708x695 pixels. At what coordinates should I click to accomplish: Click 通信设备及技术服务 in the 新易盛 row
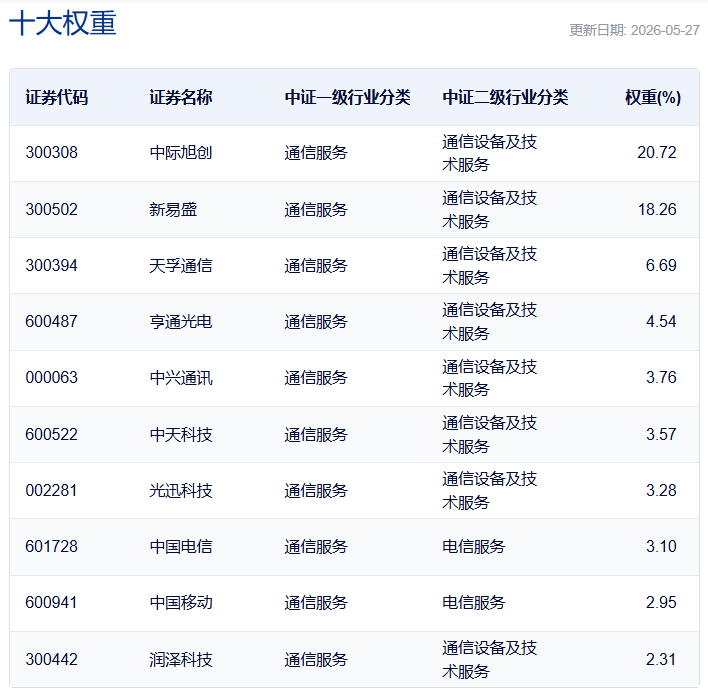489,210
